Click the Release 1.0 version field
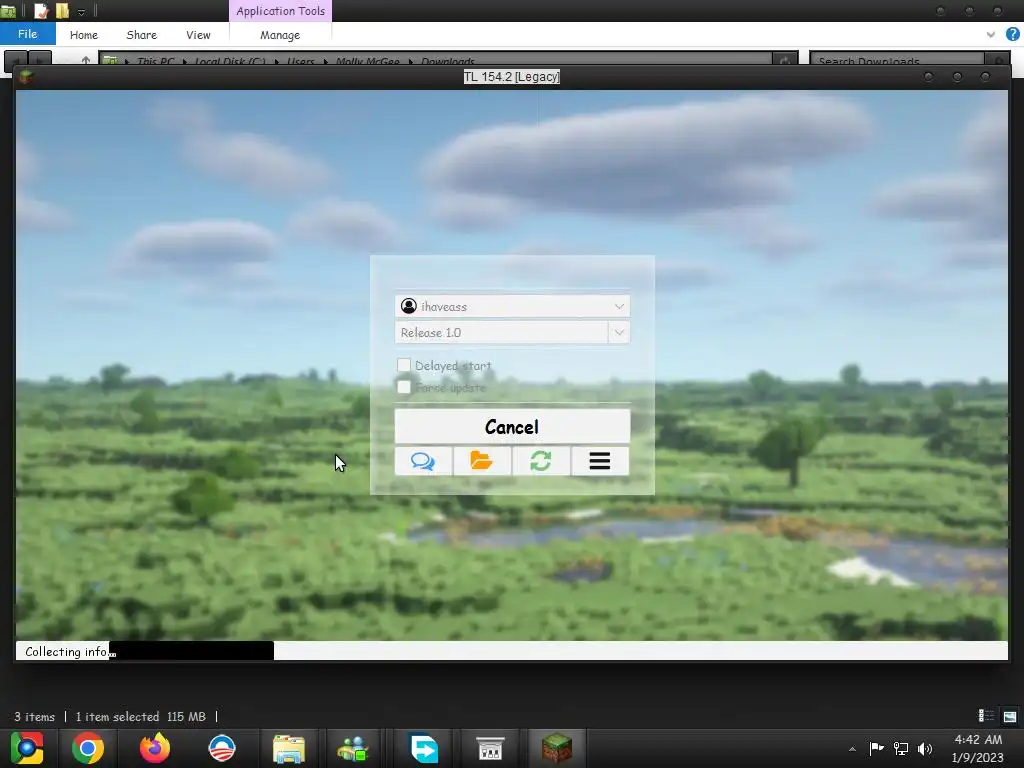 pos(502,332)
